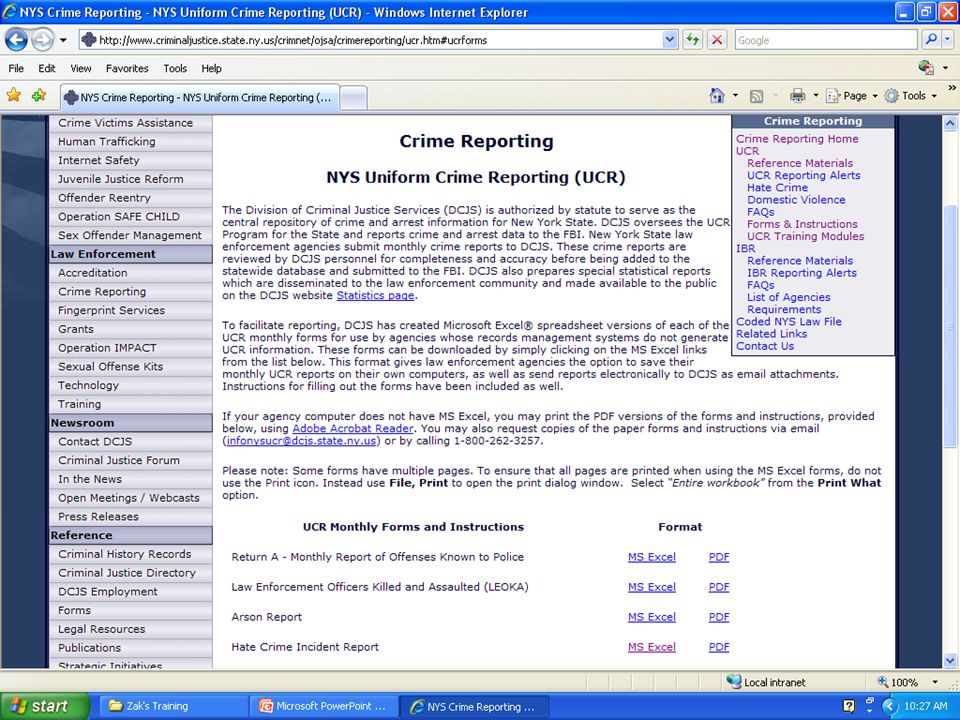This screenshot has height=720, width=960.
Task: Click the 10:27 AM system clock
Action: (926, 707)
